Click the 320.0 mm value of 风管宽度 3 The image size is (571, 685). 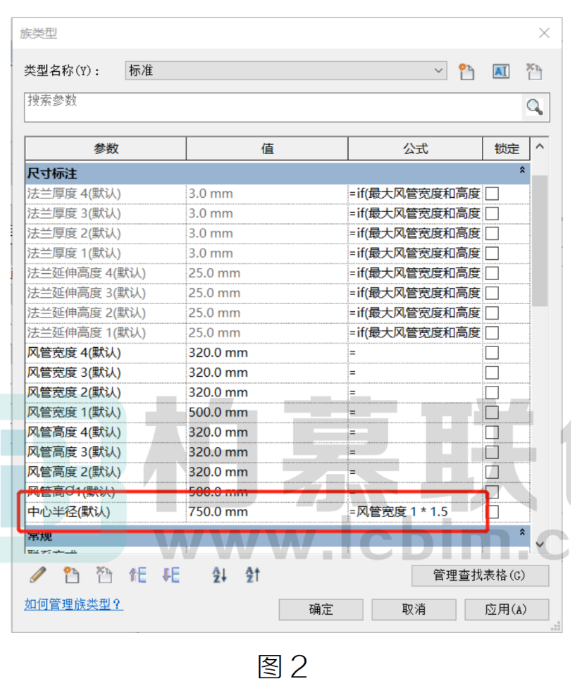(x=218, y=373)
